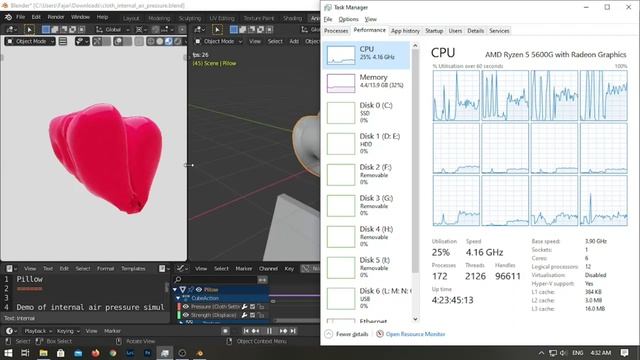Pause the animation playback
Screen dimensions: 640x360
[x=269, y=331]
